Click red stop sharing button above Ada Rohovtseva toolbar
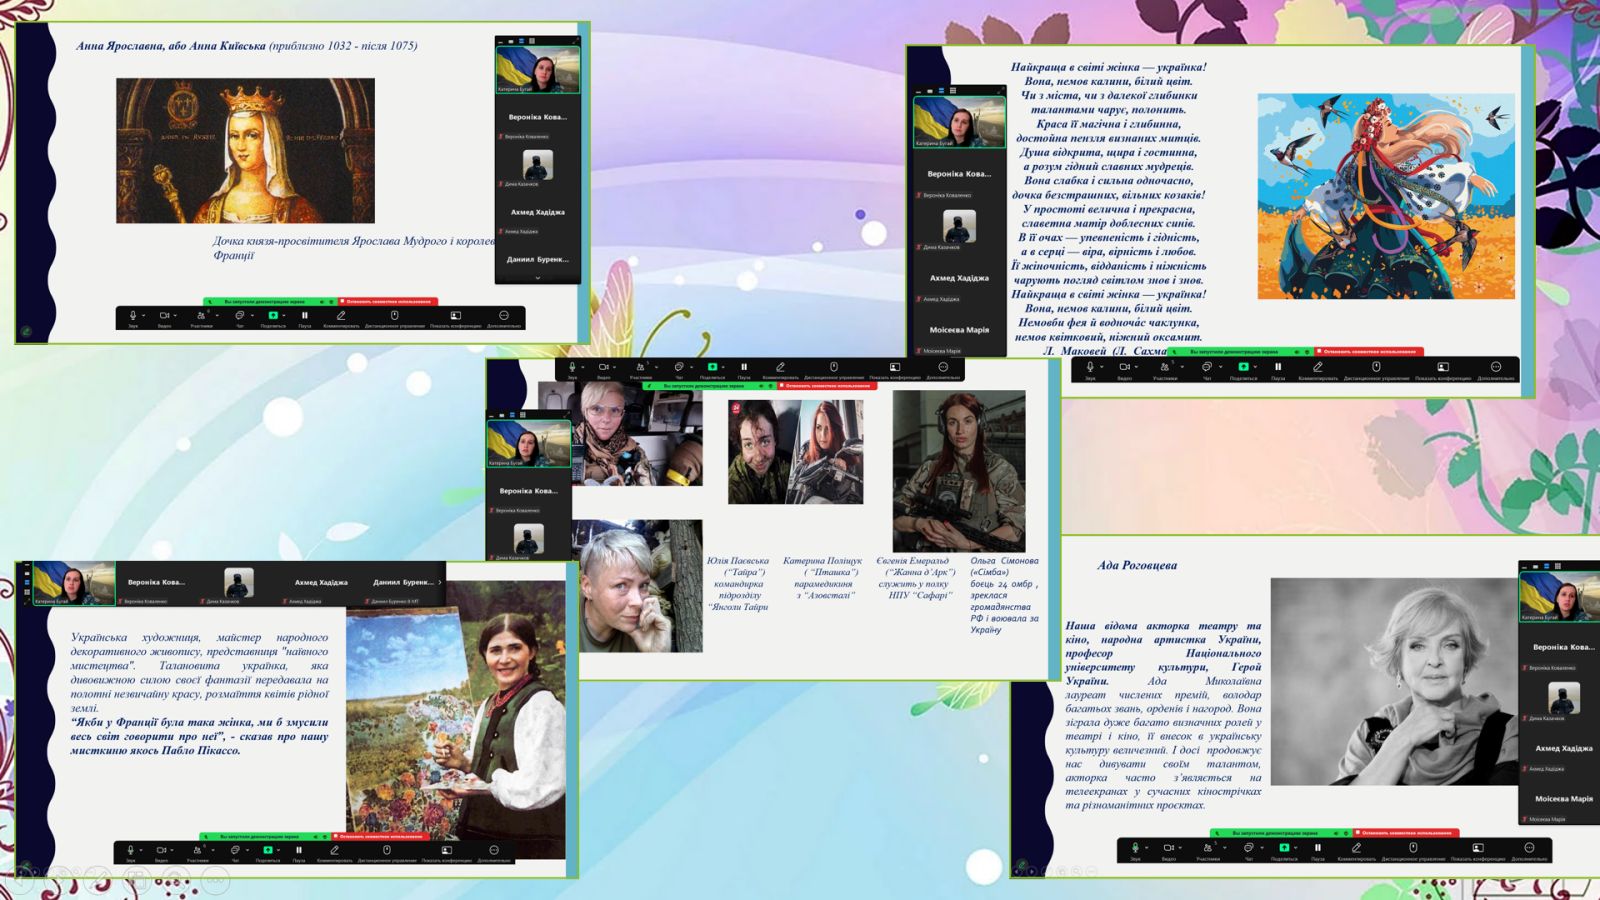Screen dimensions: 1600x900 [x=1406, y=833]
